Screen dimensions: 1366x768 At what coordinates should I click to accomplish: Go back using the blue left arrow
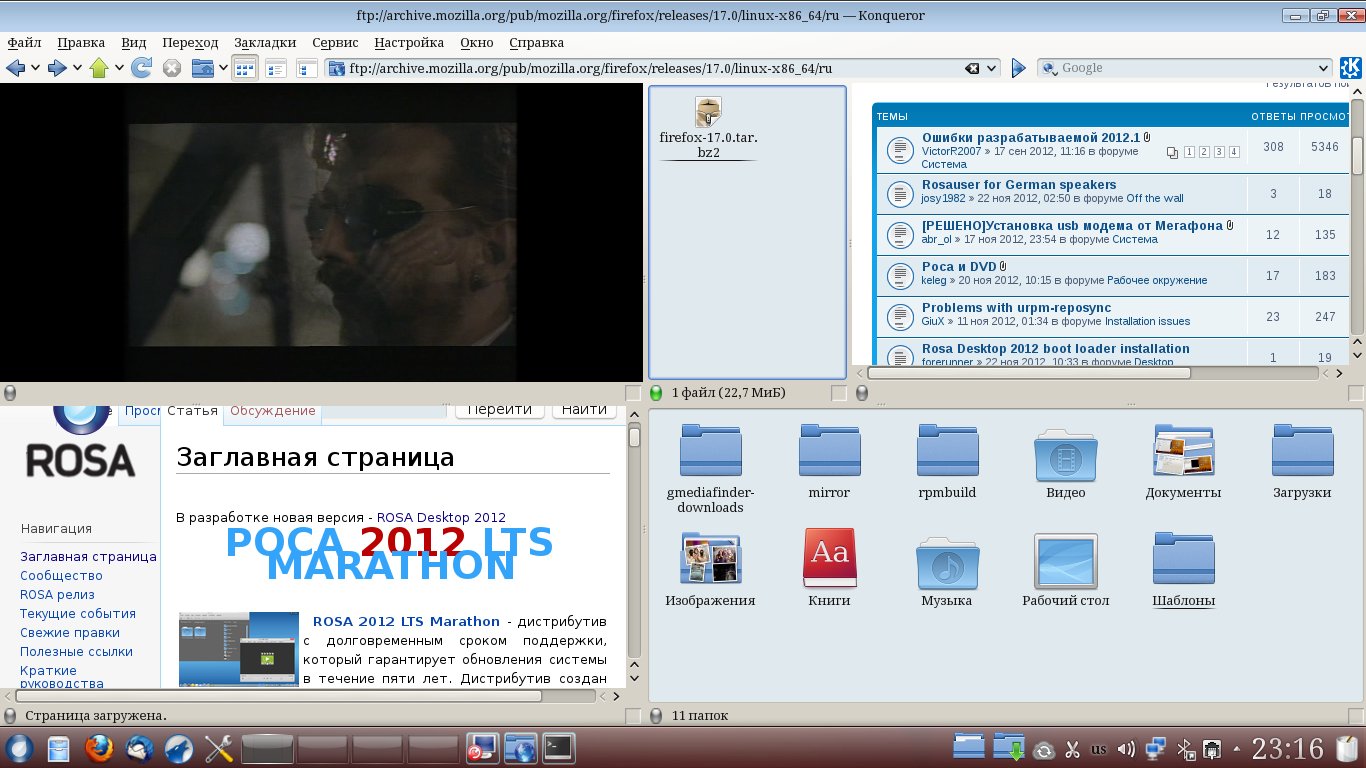click(15, 68)
